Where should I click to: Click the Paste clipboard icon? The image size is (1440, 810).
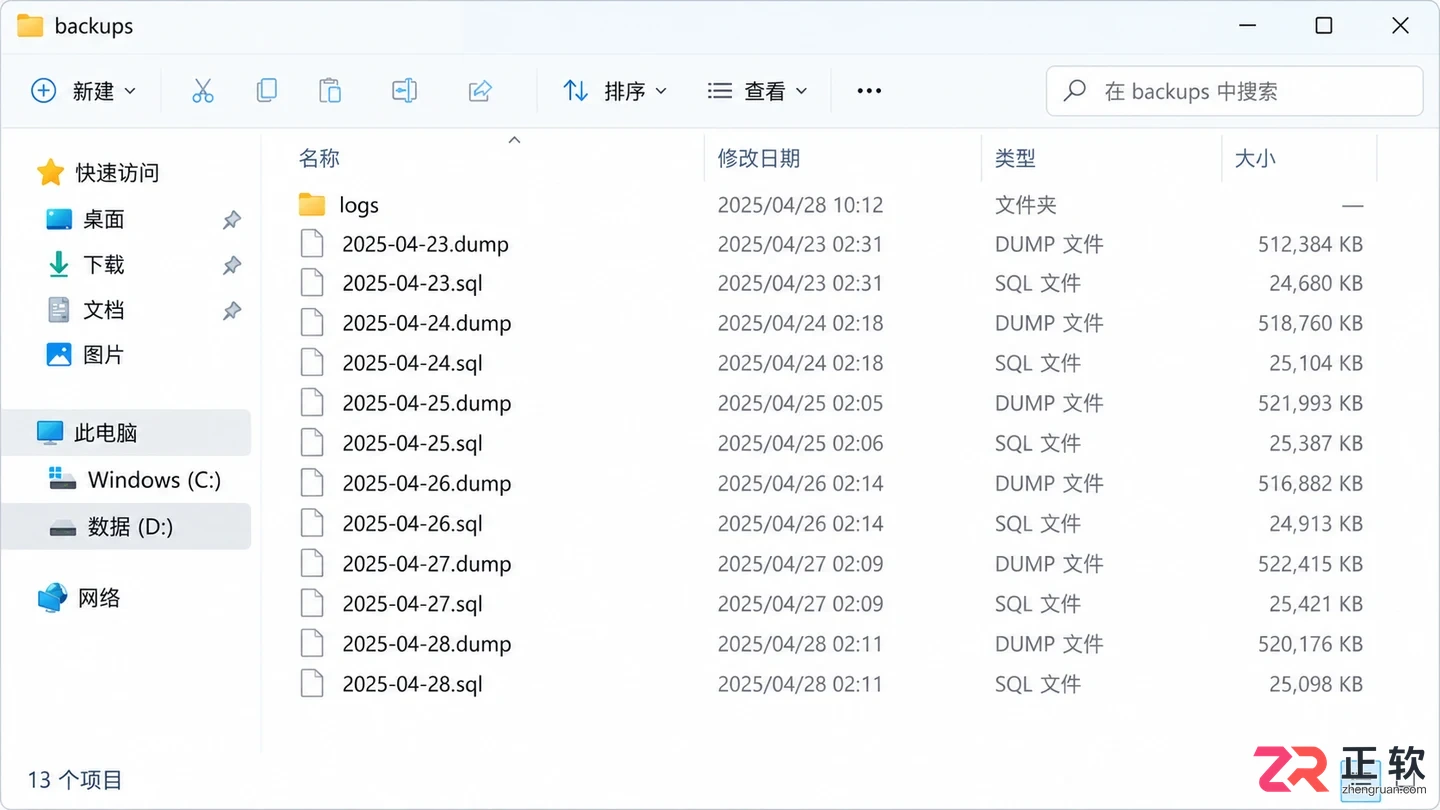click(330, 91)
